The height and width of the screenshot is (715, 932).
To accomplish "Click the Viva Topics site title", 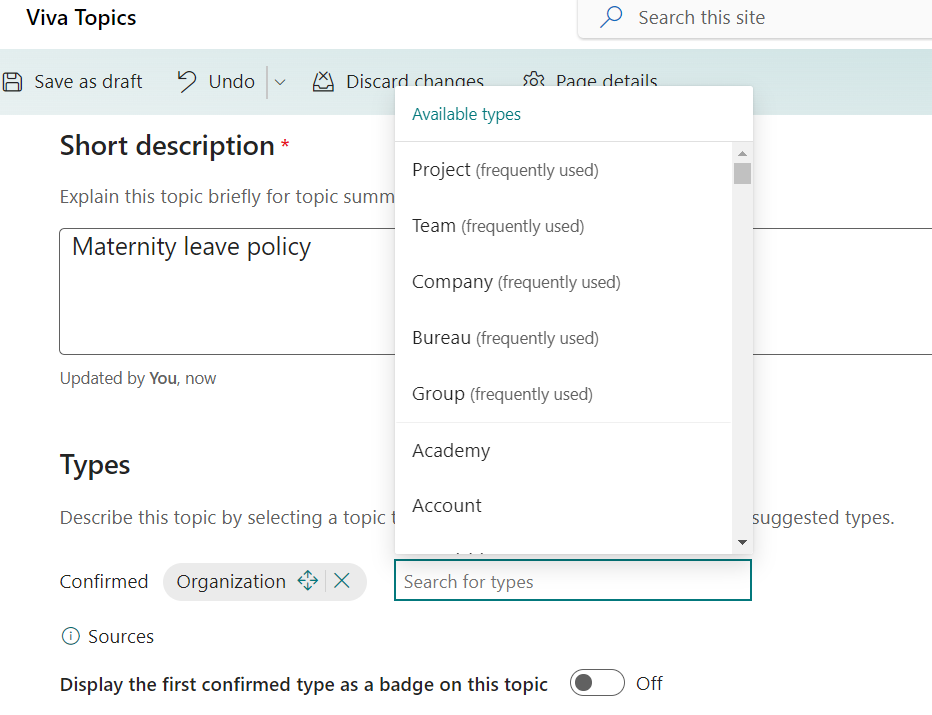I will 81,18.
